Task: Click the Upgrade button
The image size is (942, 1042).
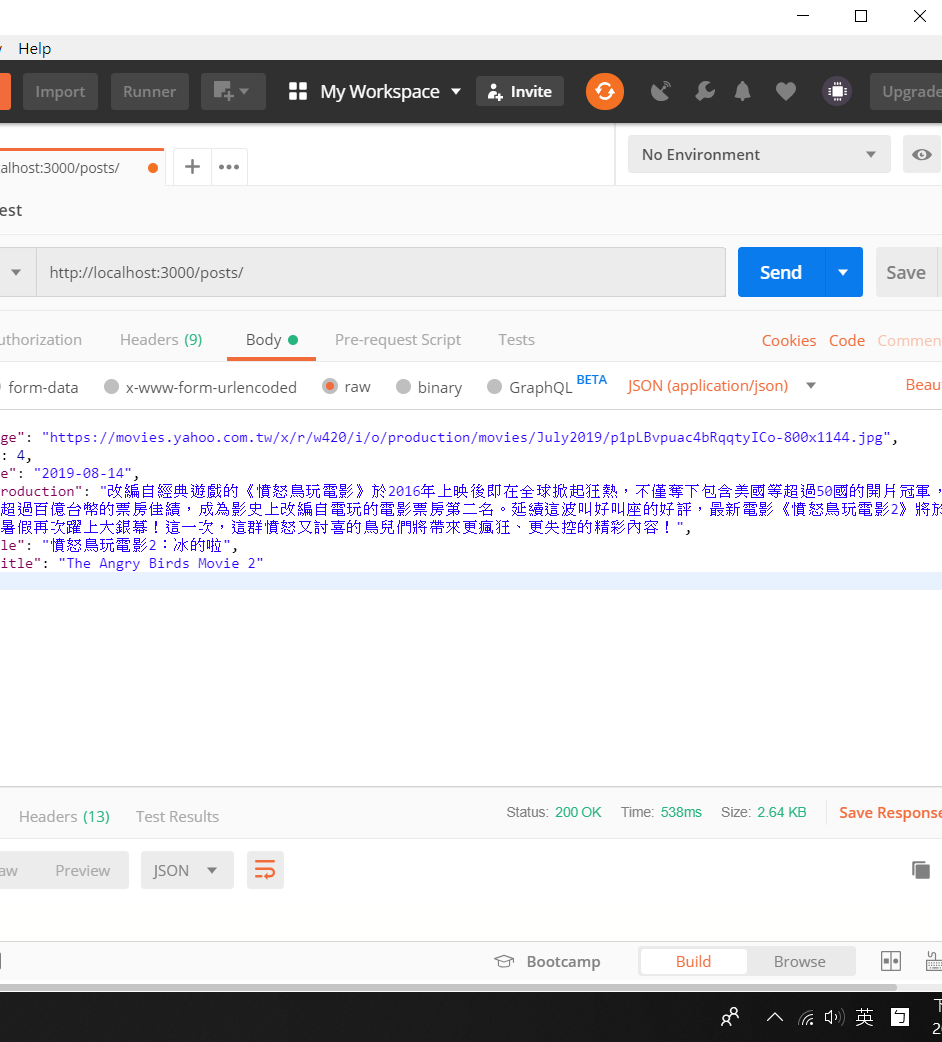Action: [x=906, y=91]
